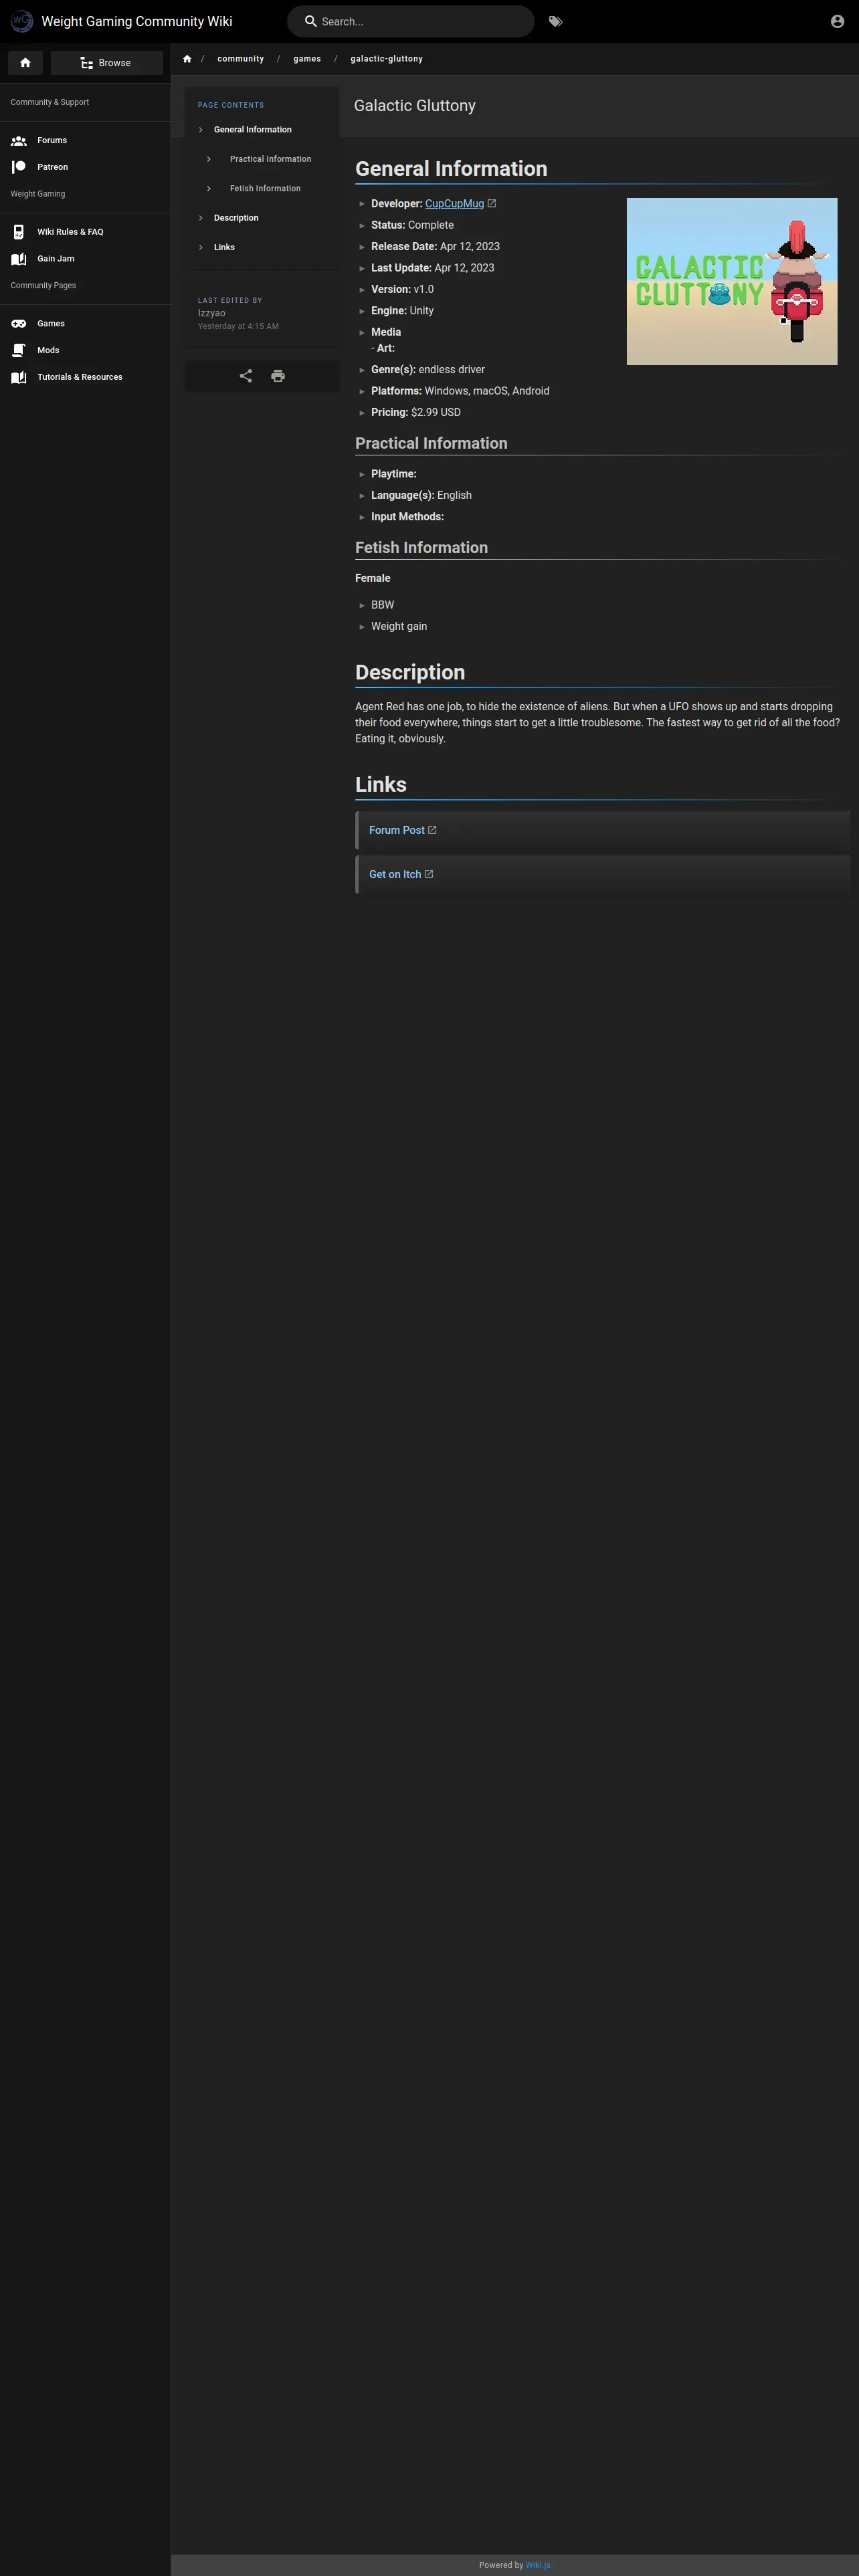The width and height of the screenshot is (859, 2576).
Task: Open the user account icon
Action: point(837,21)
